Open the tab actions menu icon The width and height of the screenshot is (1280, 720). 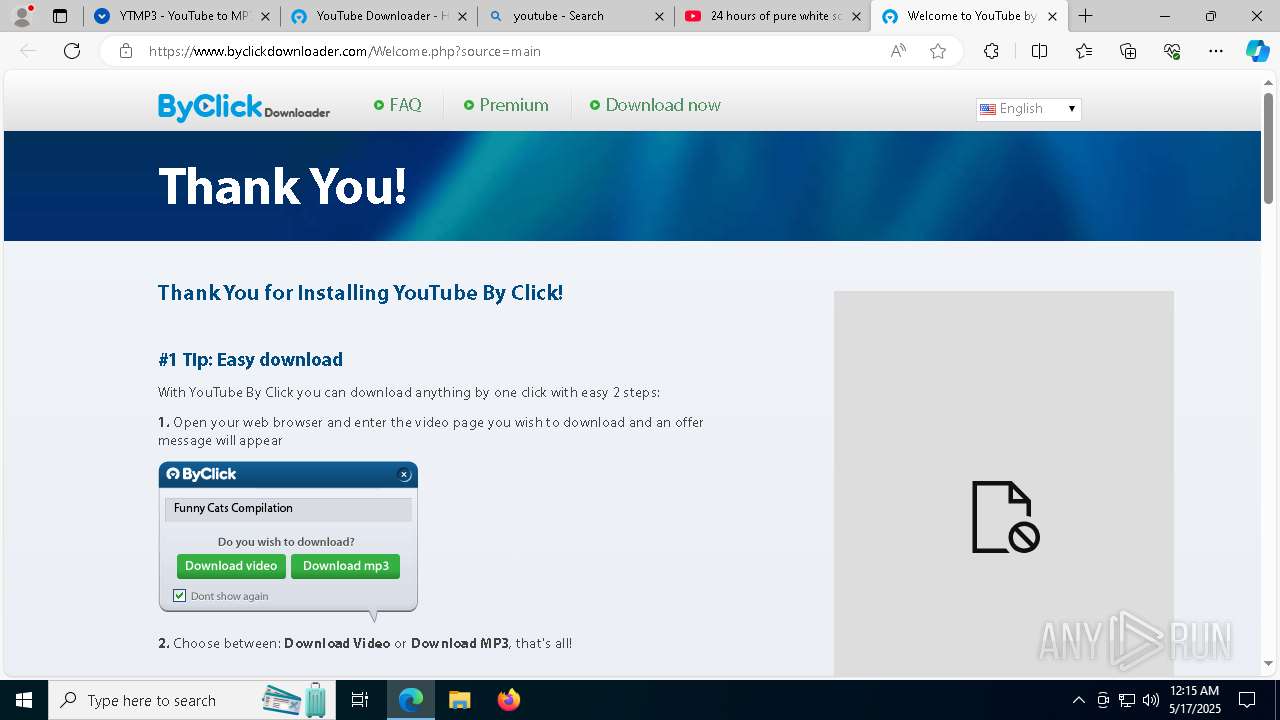(x=60, y=16)
